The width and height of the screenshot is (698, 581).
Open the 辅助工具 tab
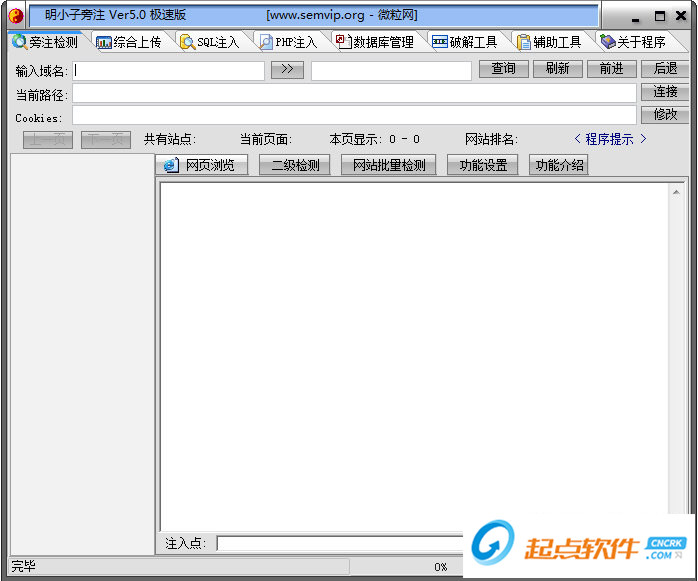[549, 42]
